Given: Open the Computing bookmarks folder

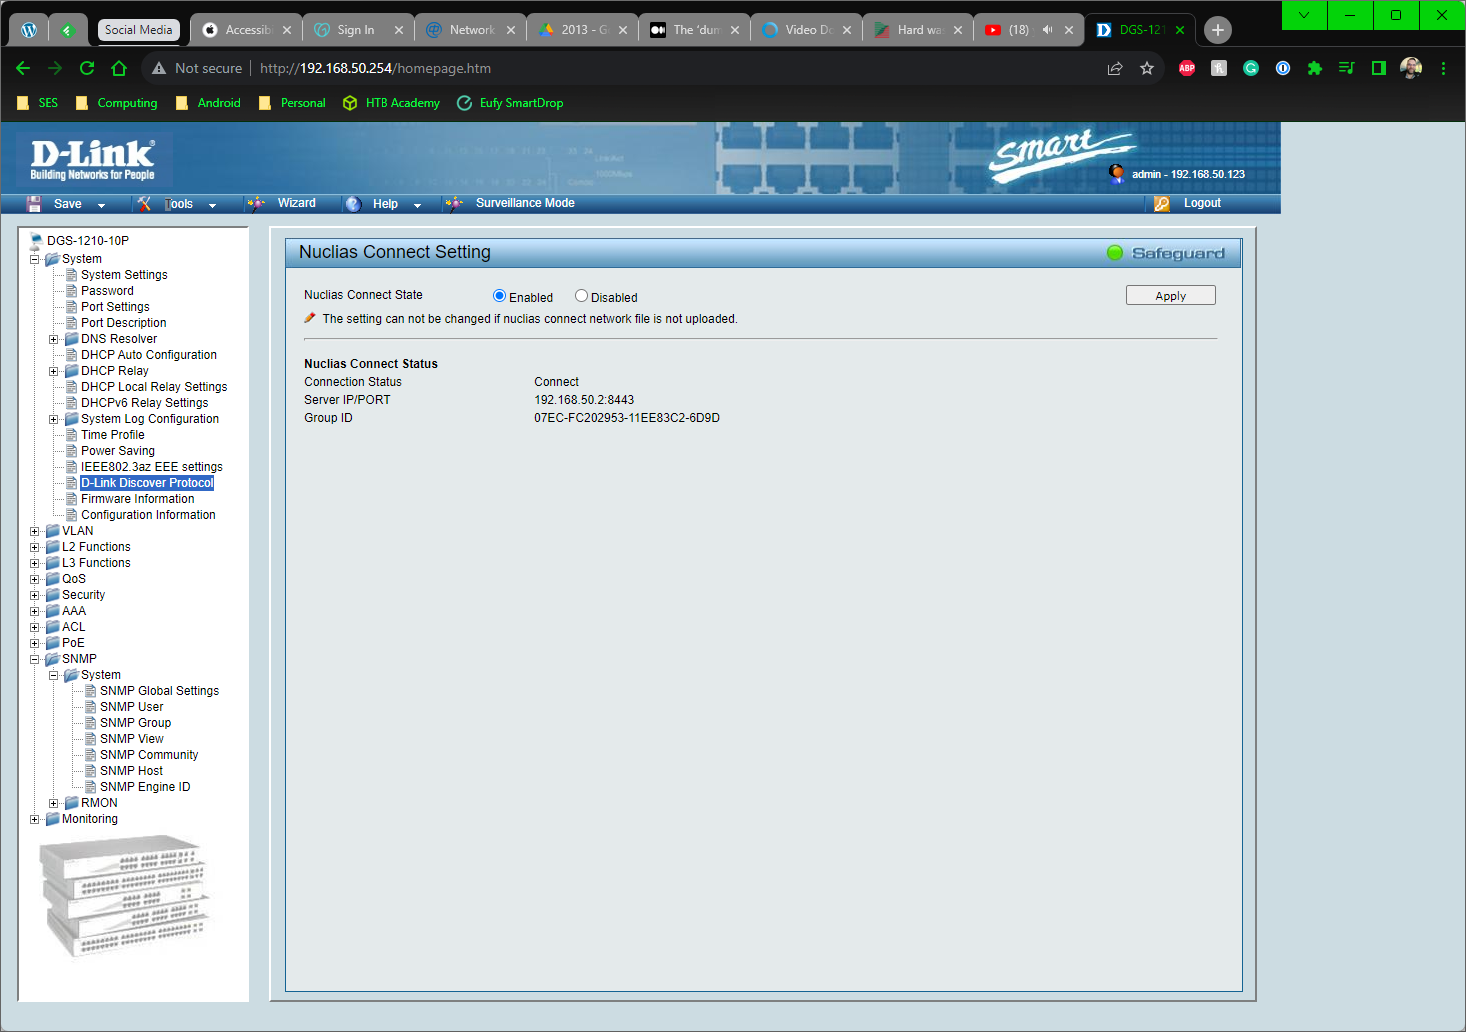Looking at the screenshot, I should click(116, 103).
